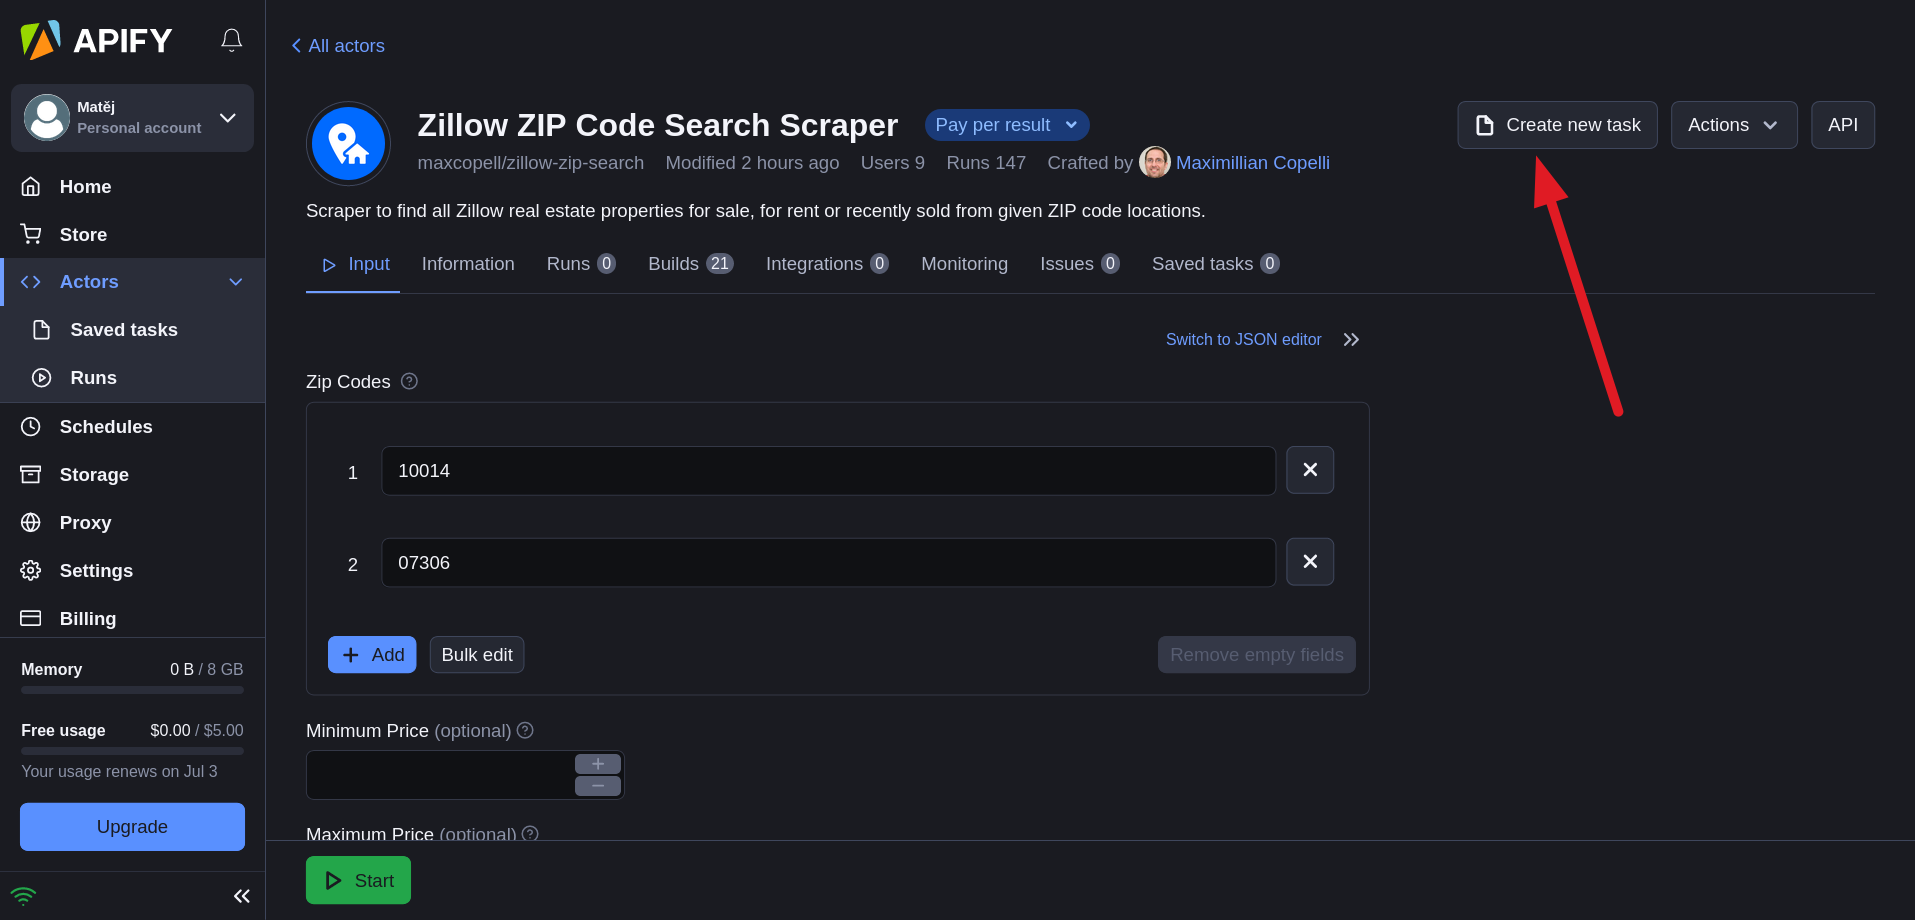Click the Storage archive box icon
Viewport: 1920px width, 922px height.
tap(31, 475)
